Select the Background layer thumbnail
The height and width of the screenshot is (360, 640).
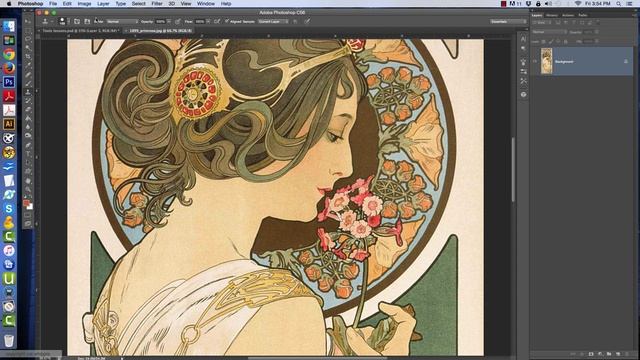pyautogui.click(x=547, y=61)
